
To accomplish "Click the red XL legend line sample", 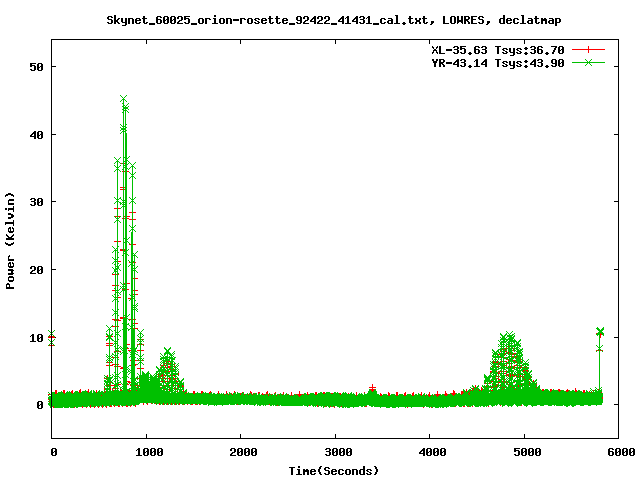I will click(x=588, y=50).
